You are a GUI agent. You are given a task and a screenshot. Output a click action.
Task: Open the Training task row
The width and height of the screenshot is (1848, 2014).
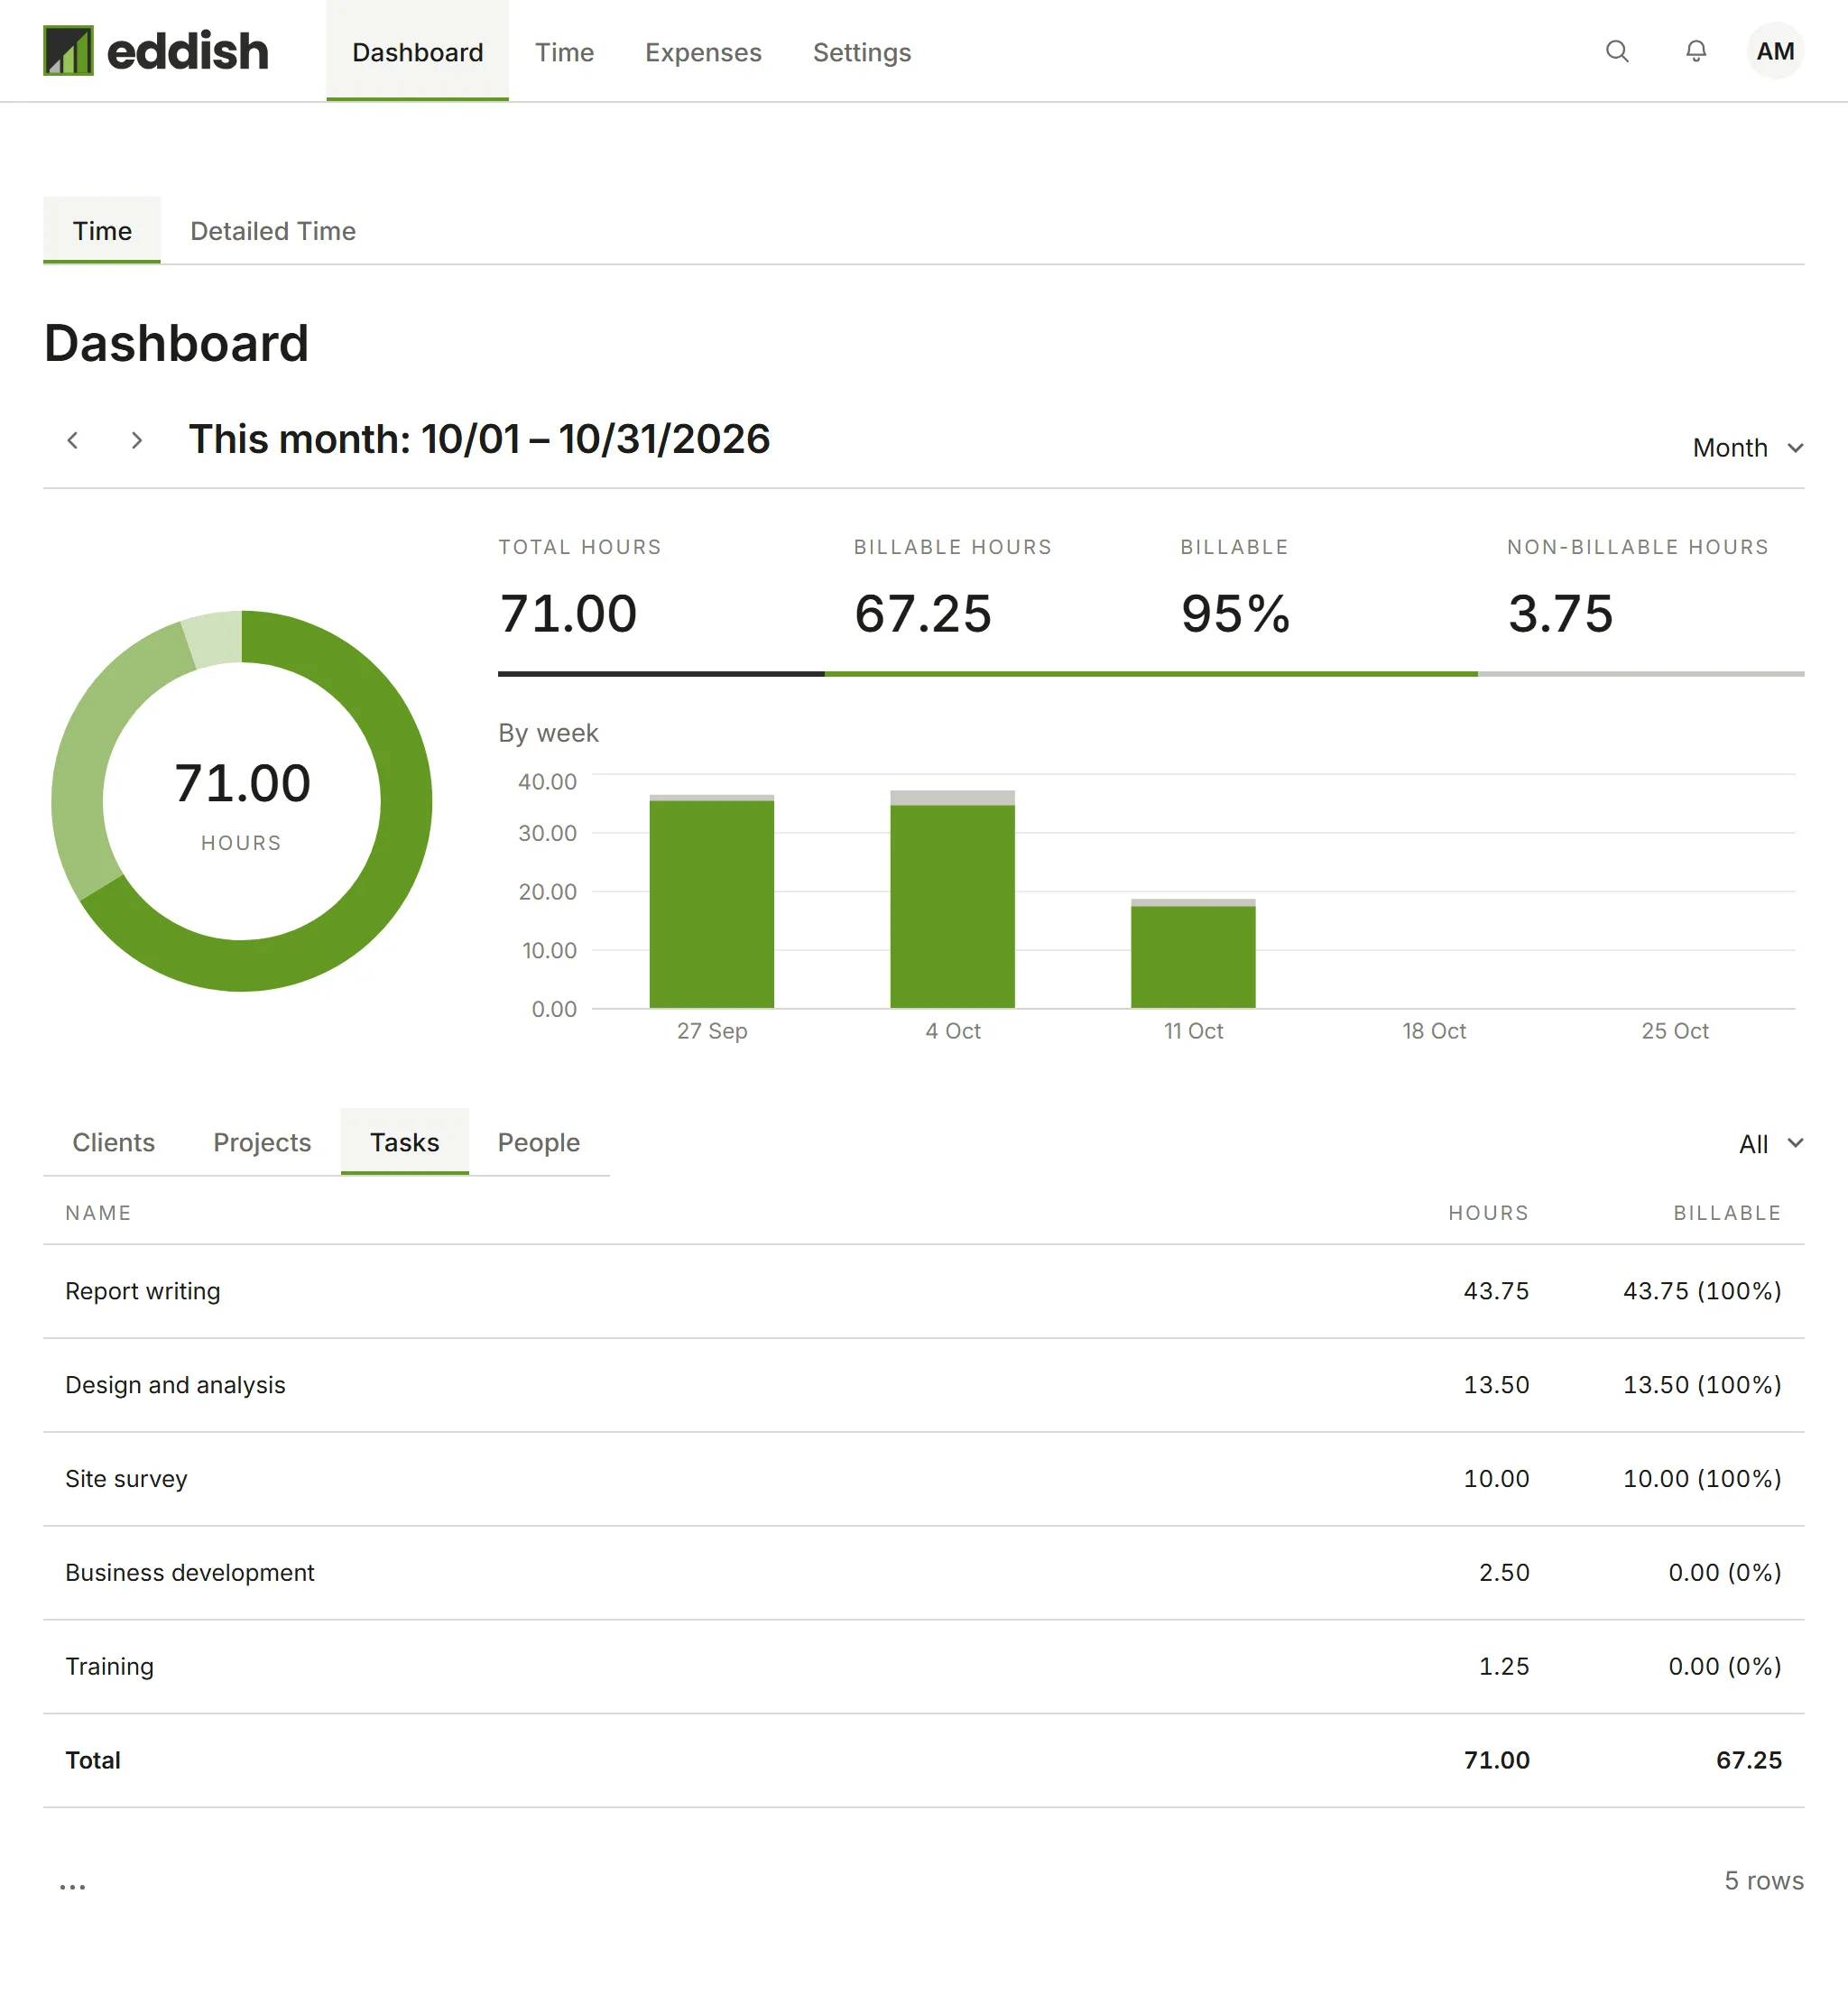click(923, 1667)
